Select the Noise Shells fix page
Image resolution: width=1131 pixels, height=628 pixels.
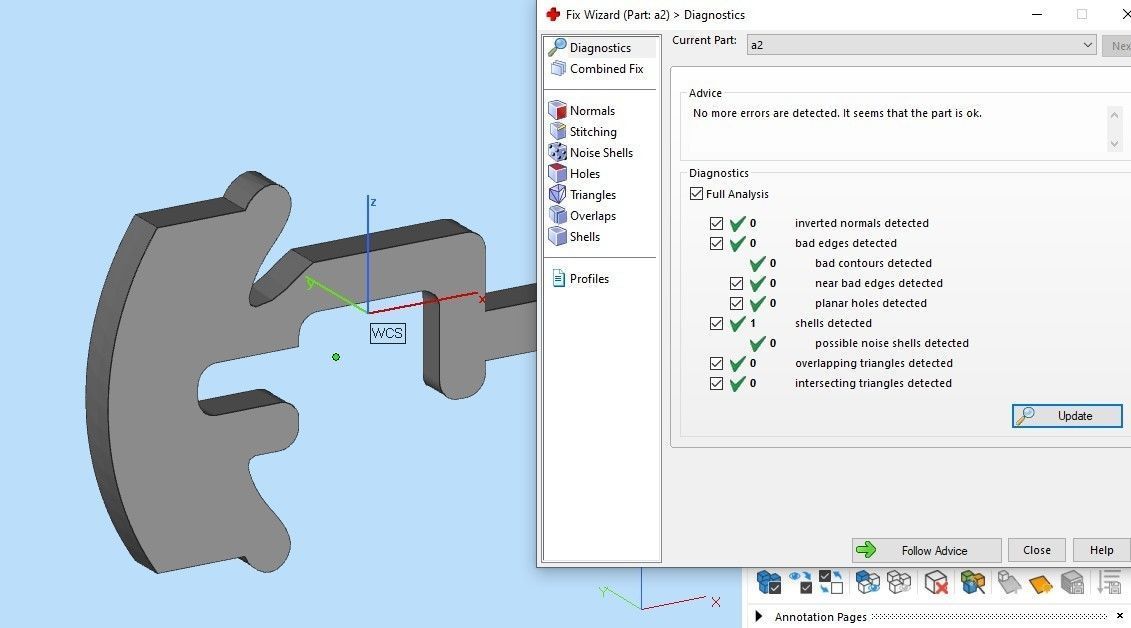(600, 152)
